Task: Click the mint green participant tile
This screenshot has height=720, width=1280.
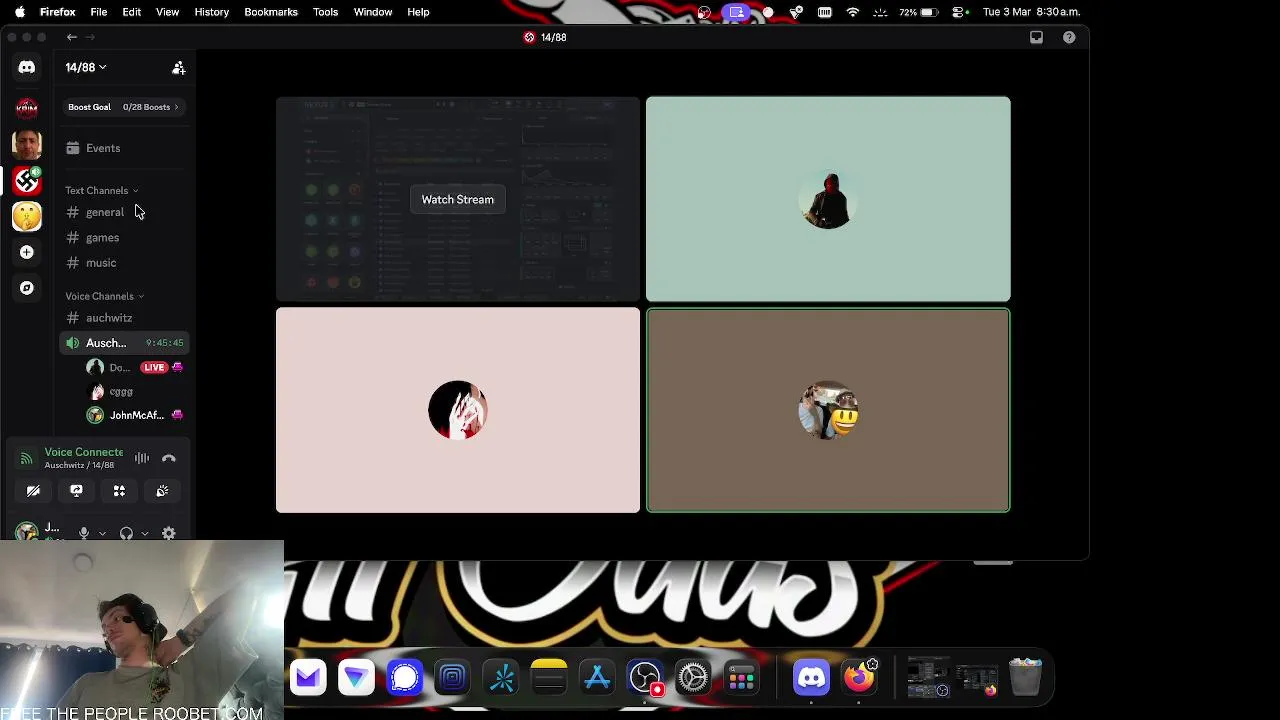Action: (828, 199)
